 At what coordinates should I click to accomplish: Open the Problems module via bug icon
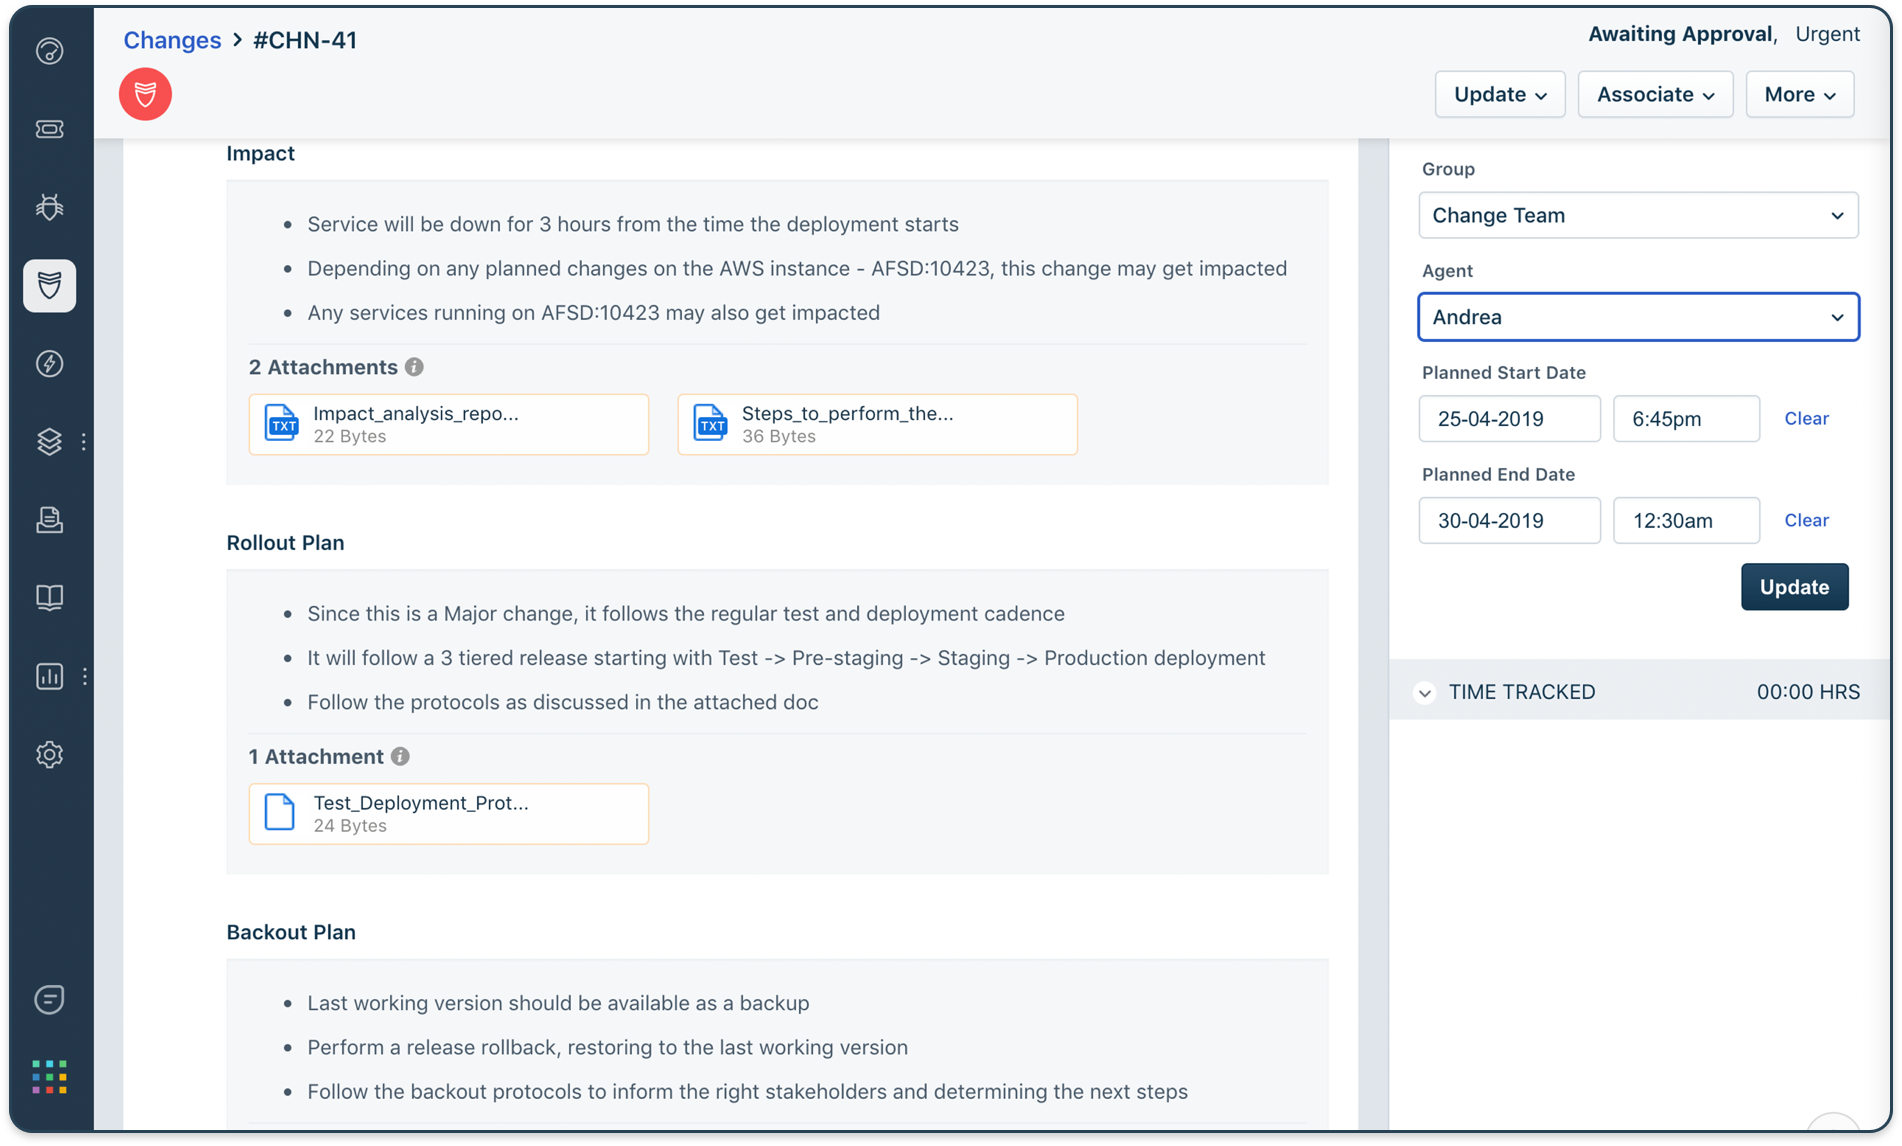pyautogui.click(x=49, y=207)
